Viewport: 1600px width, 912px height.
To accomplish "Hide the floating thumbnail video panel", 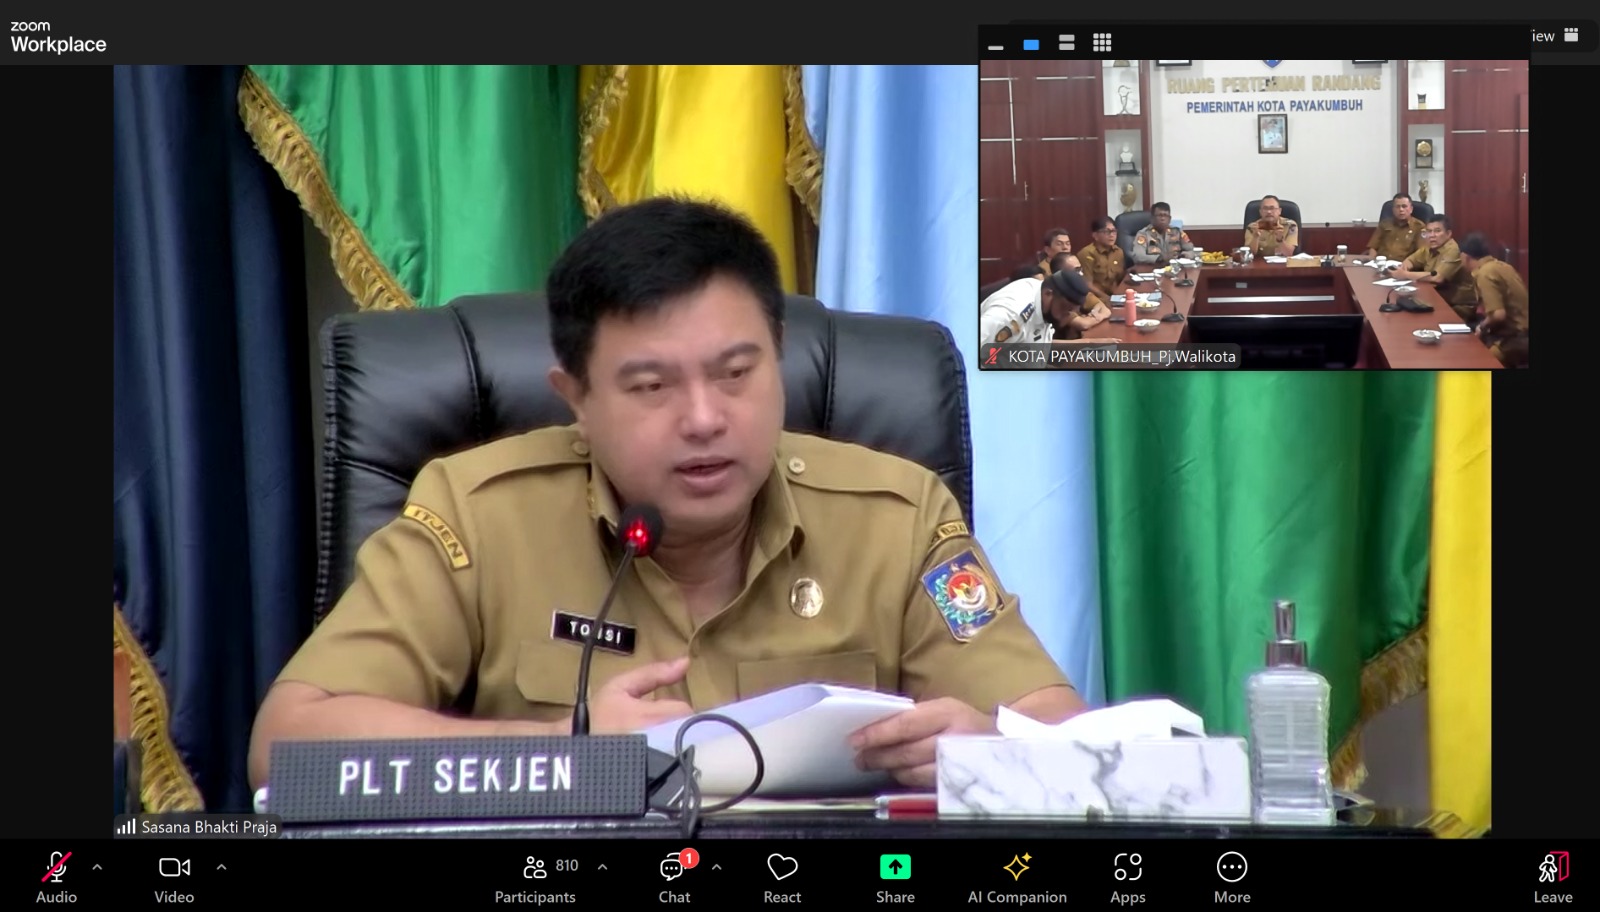I will (995, 44).
